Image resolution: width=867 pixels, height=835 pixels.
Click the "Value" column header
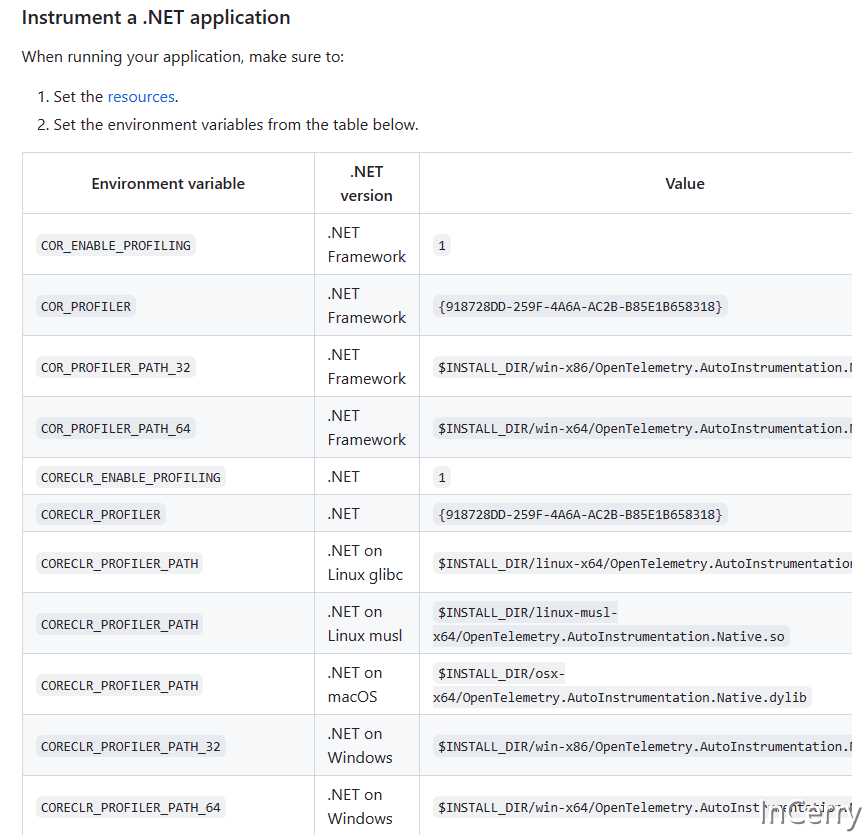point(684,184)
